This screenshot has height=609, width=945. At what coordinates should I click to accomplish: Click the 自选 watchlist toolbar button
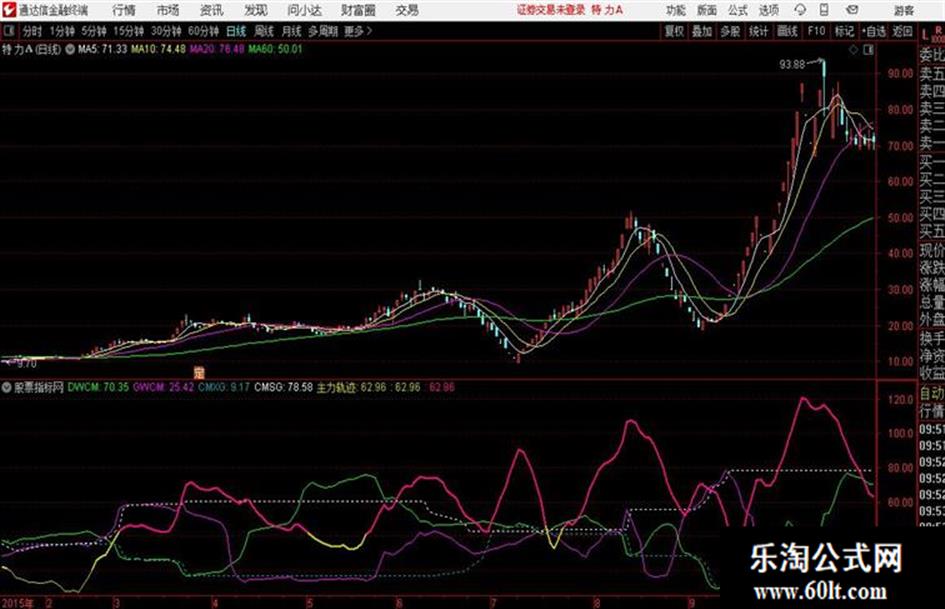pos(874,31)
